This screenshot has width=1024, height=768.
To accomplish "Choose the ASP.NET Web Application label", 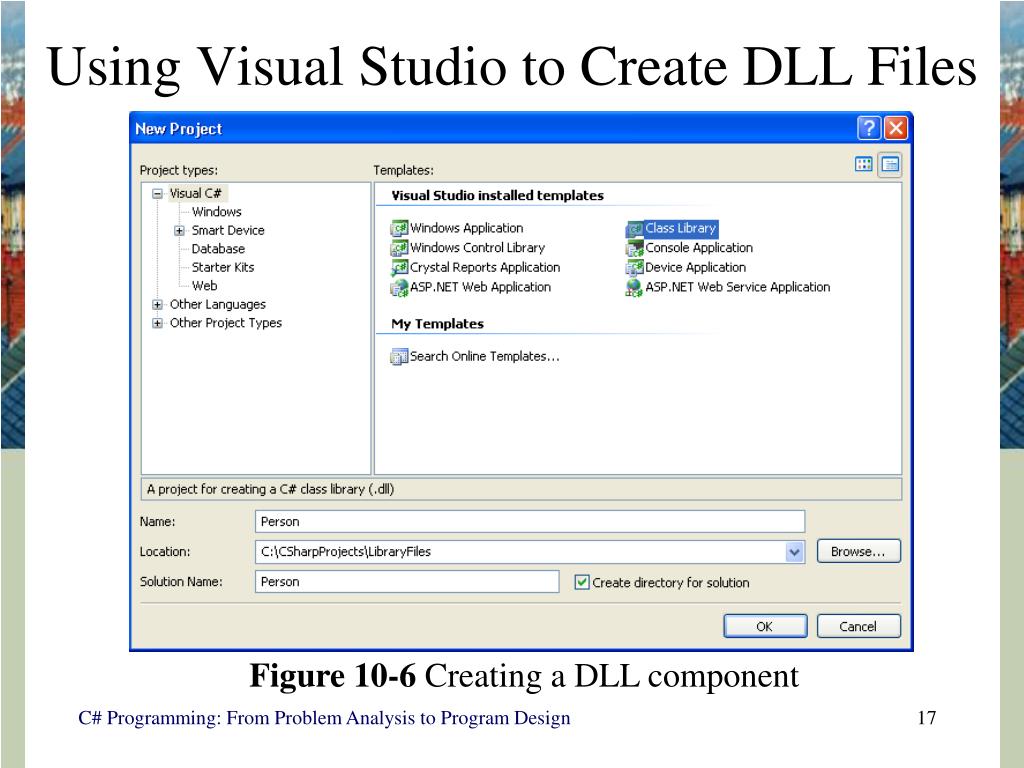I will pyautogui.click(x=481, y=287).
